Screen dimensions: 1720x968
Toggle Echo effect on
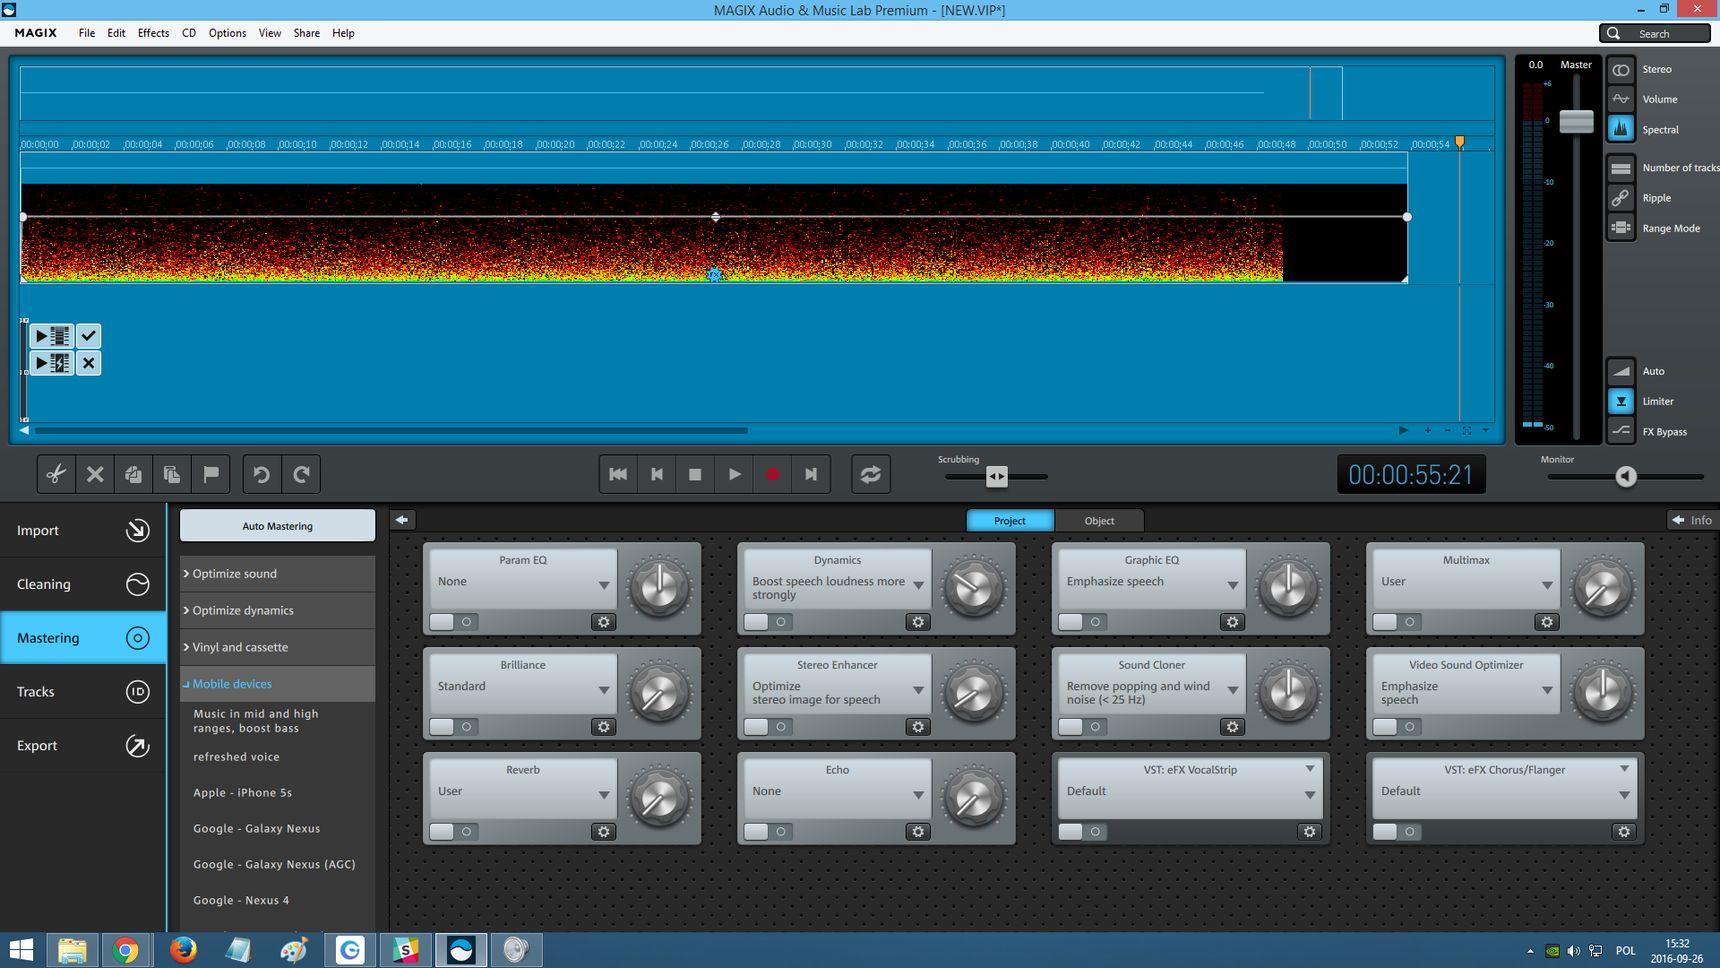pyautogui.click(x=767, y=832)
